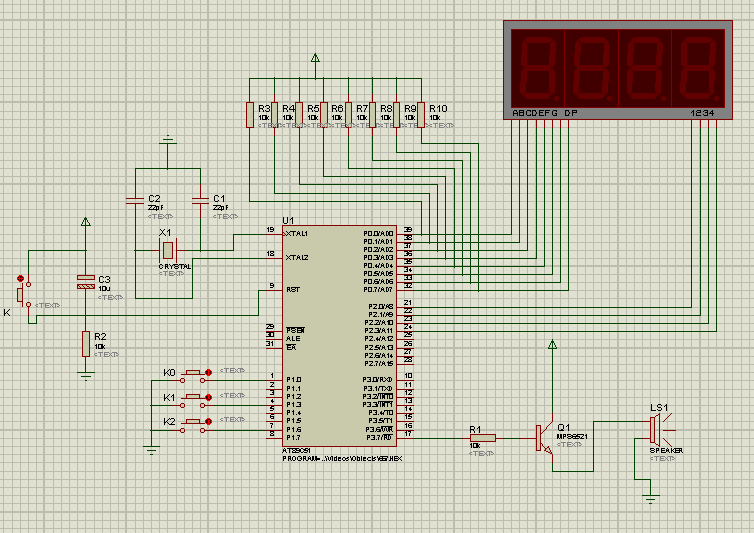
Task: Select ground terminal under resistor R2
Action: coord(86,375)
